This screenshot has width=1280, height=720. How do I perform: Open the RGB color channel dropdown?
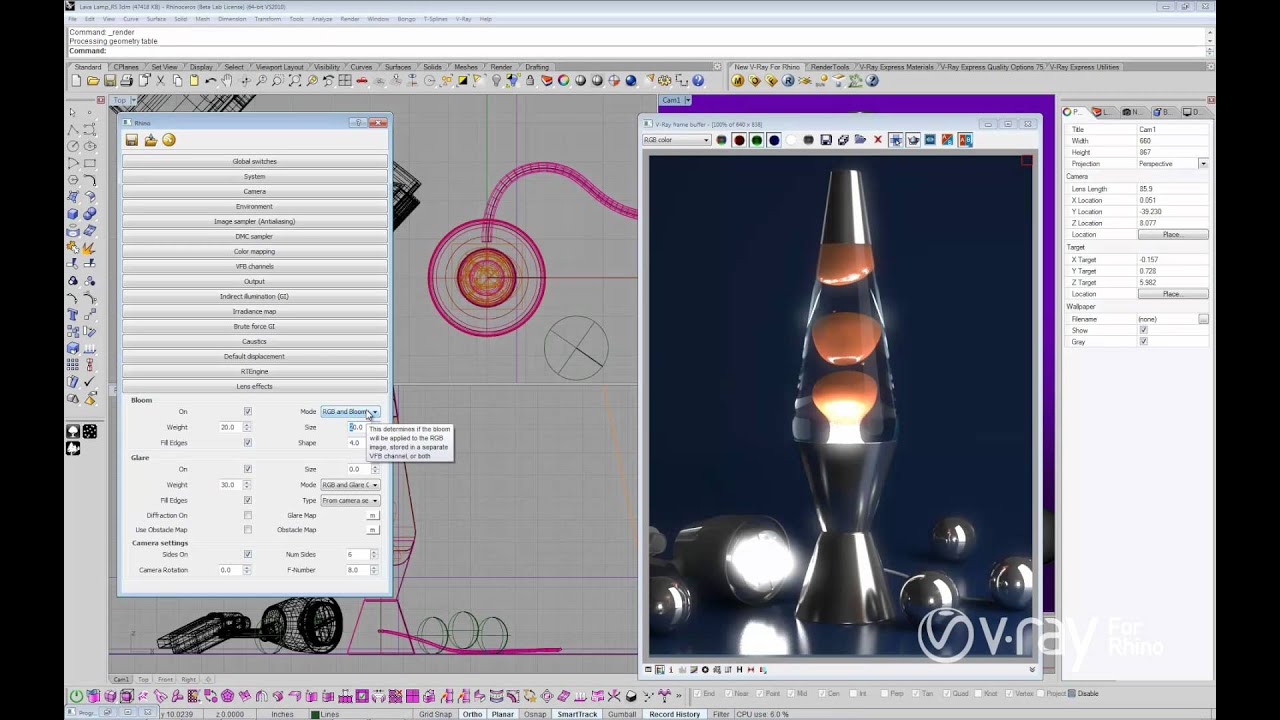[x=677, y=140]
